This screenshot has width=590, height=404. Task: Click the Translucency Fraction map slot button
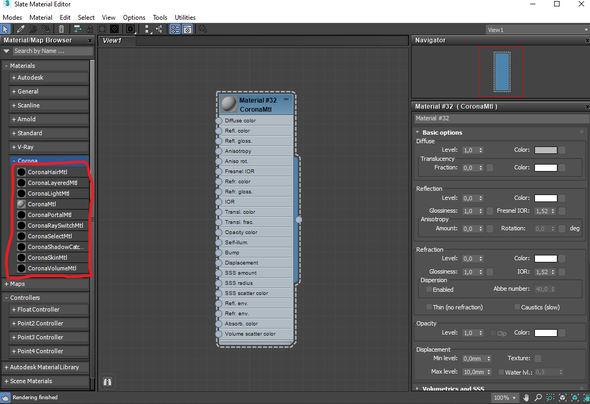[x=490, y=168]
